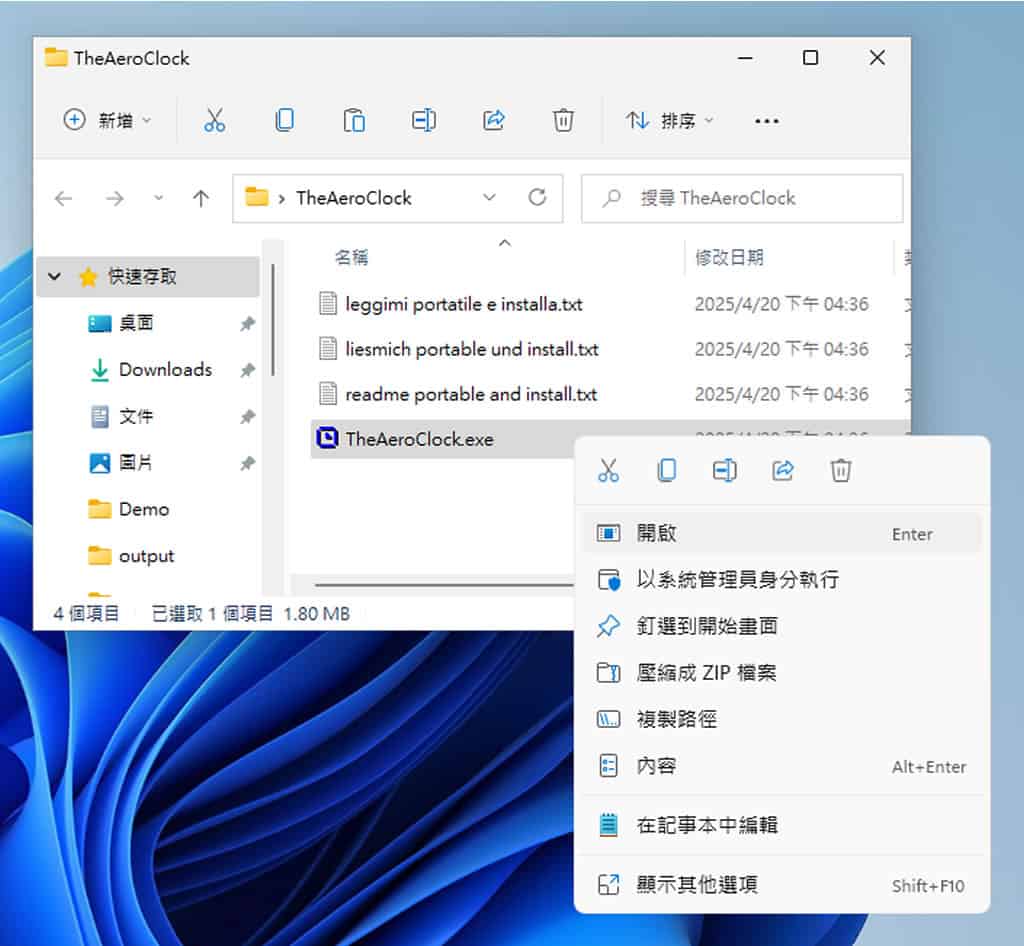Collapse the 快速存取 tree node

click(x=55, y=277)
